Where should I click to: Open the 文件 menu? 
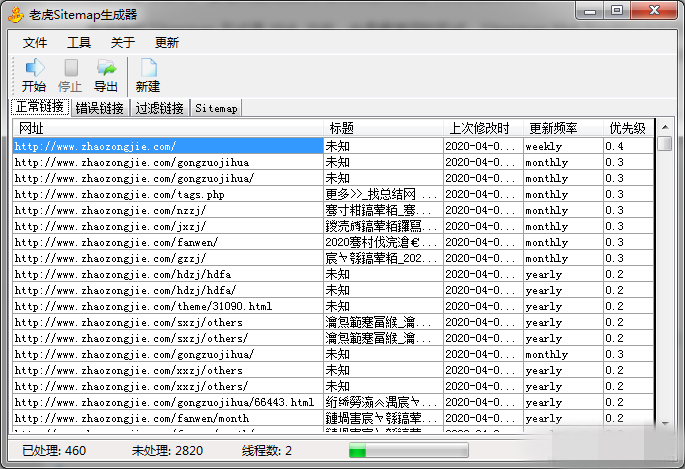[35, 42]
